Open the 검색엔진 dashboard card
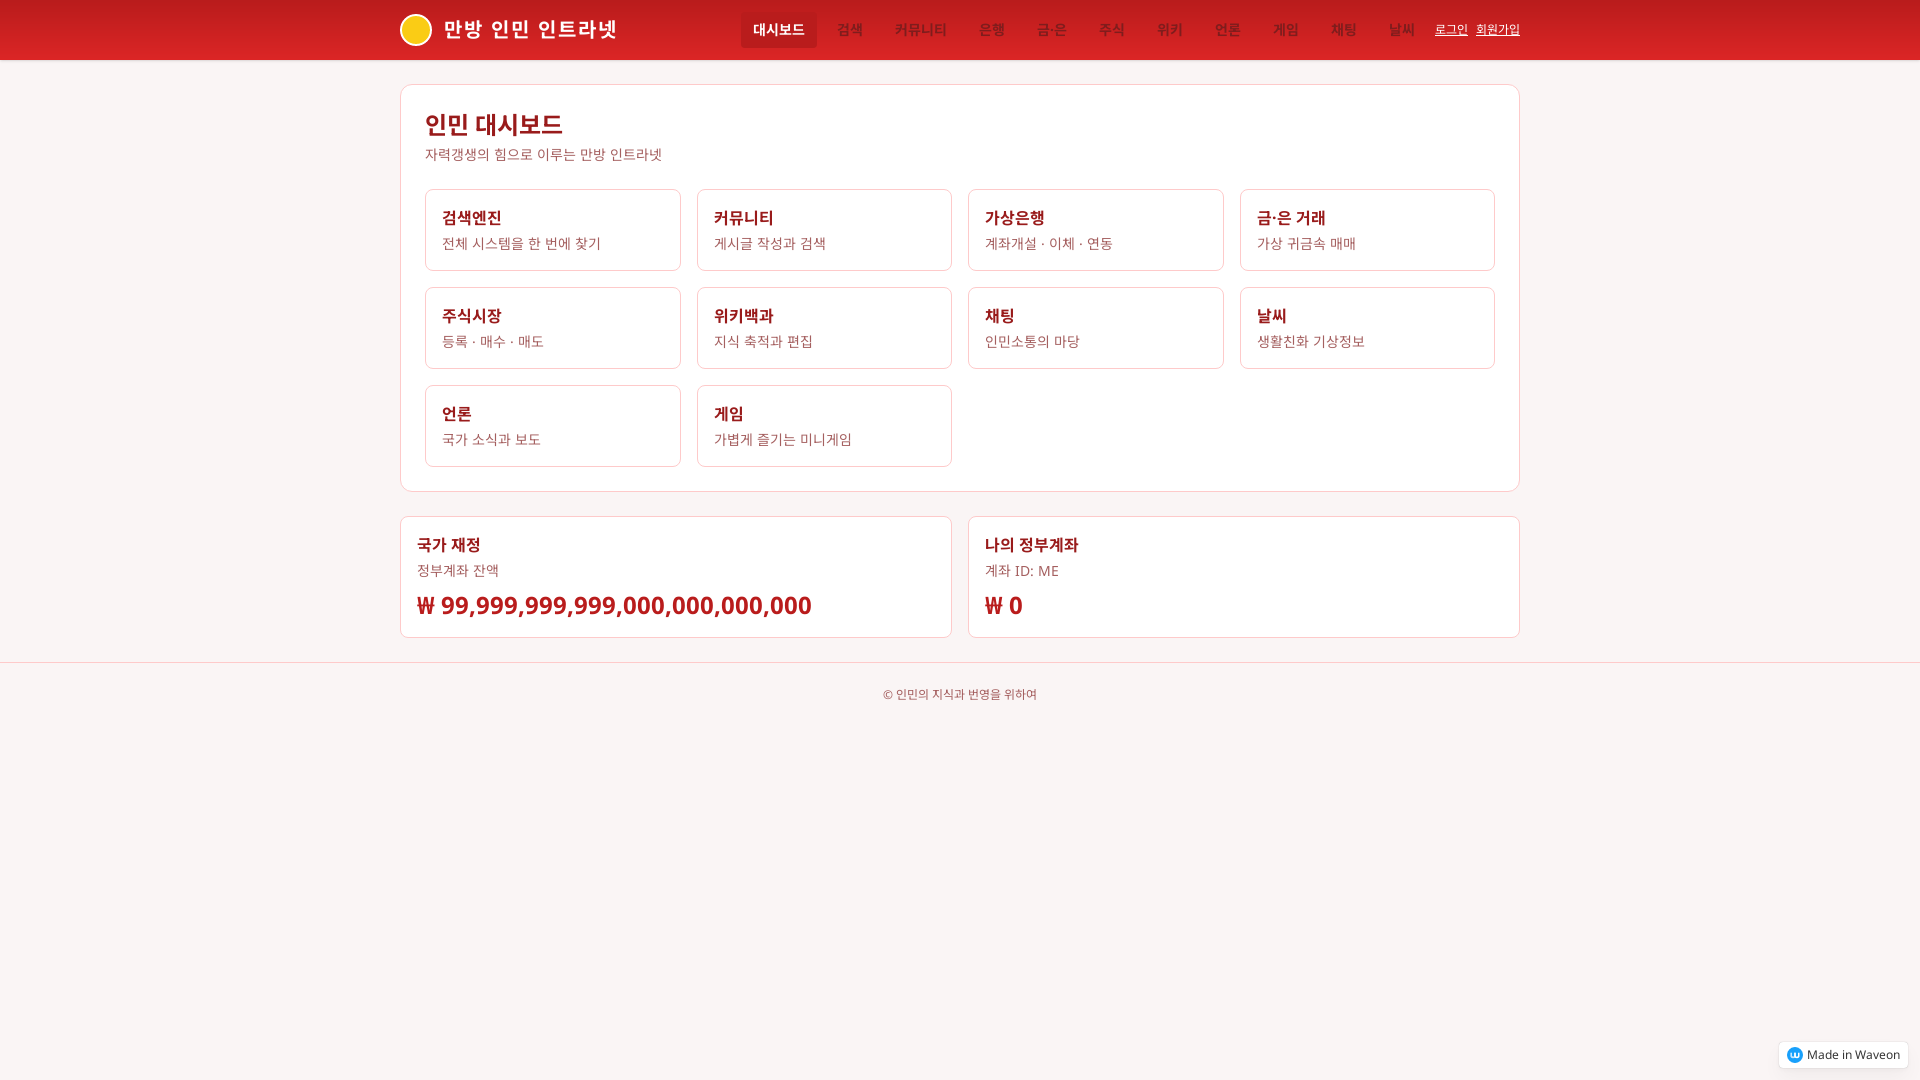The height and width of the screenshot is (1080, 1920). tap(552, 230)
